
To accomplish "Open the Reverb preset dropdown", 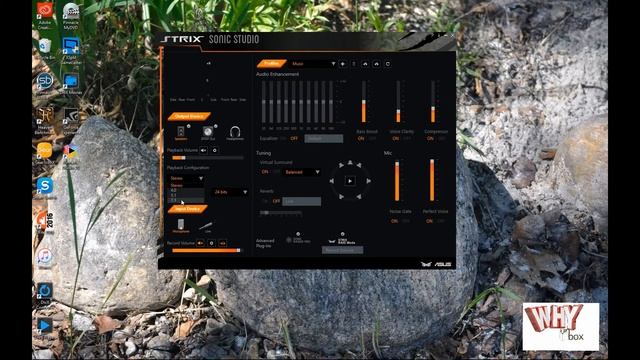I will click(x=302, y=201).
